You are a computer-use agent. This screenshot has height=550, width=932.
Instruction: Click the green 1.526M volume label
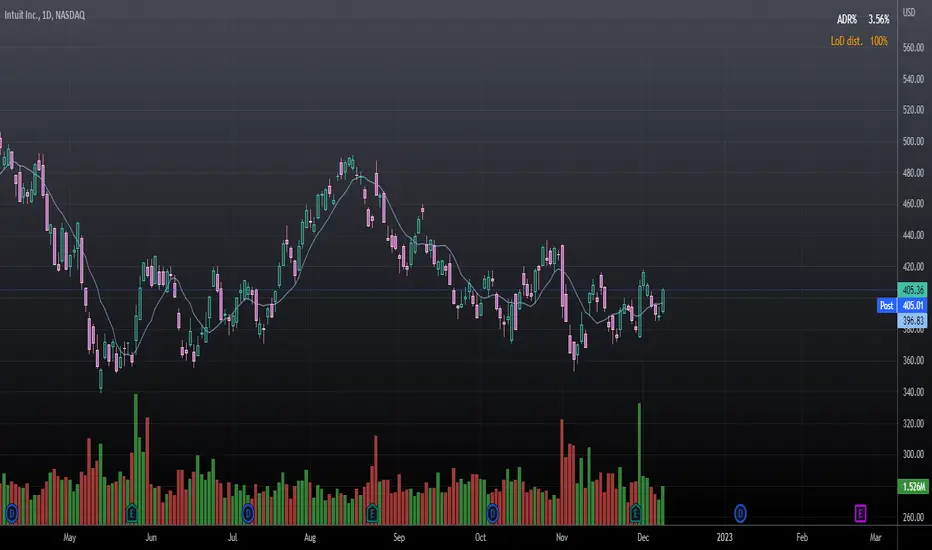click(x=912, y=486)
